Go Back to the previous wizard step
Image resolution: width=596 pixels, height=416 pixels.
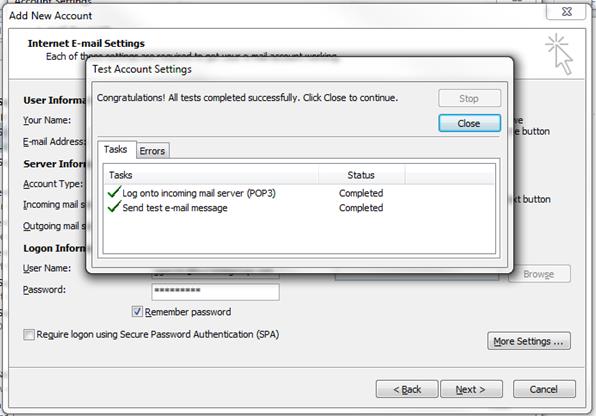[407, 389]
